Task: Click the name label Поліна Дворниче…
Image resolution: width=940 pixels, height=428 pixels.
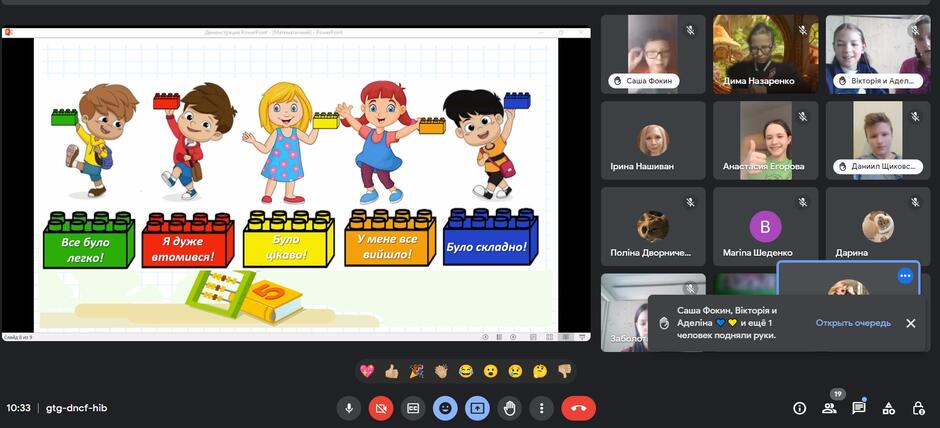Action: (x=650, y=253)
